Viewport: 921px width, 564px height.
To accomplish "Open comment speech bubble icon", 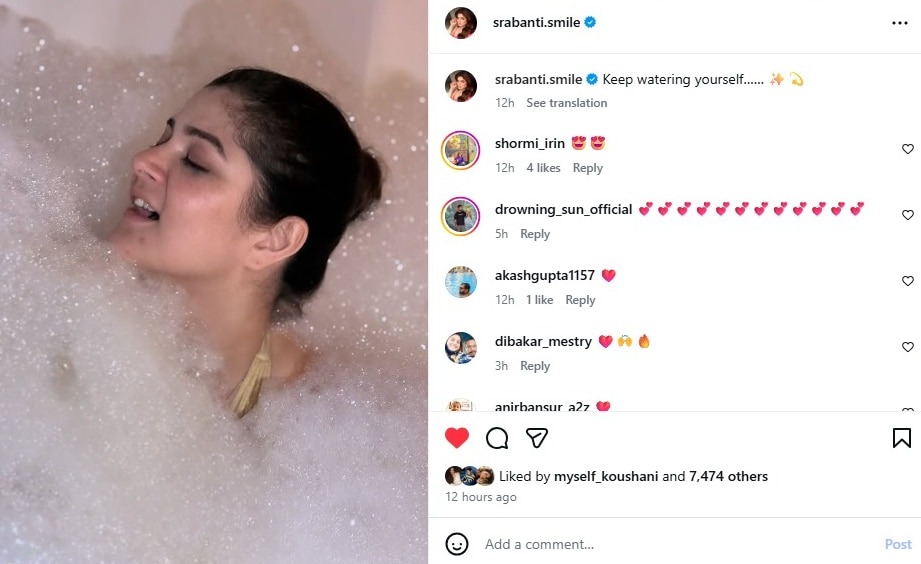I will pyautogui.click(x=497, y=438).
